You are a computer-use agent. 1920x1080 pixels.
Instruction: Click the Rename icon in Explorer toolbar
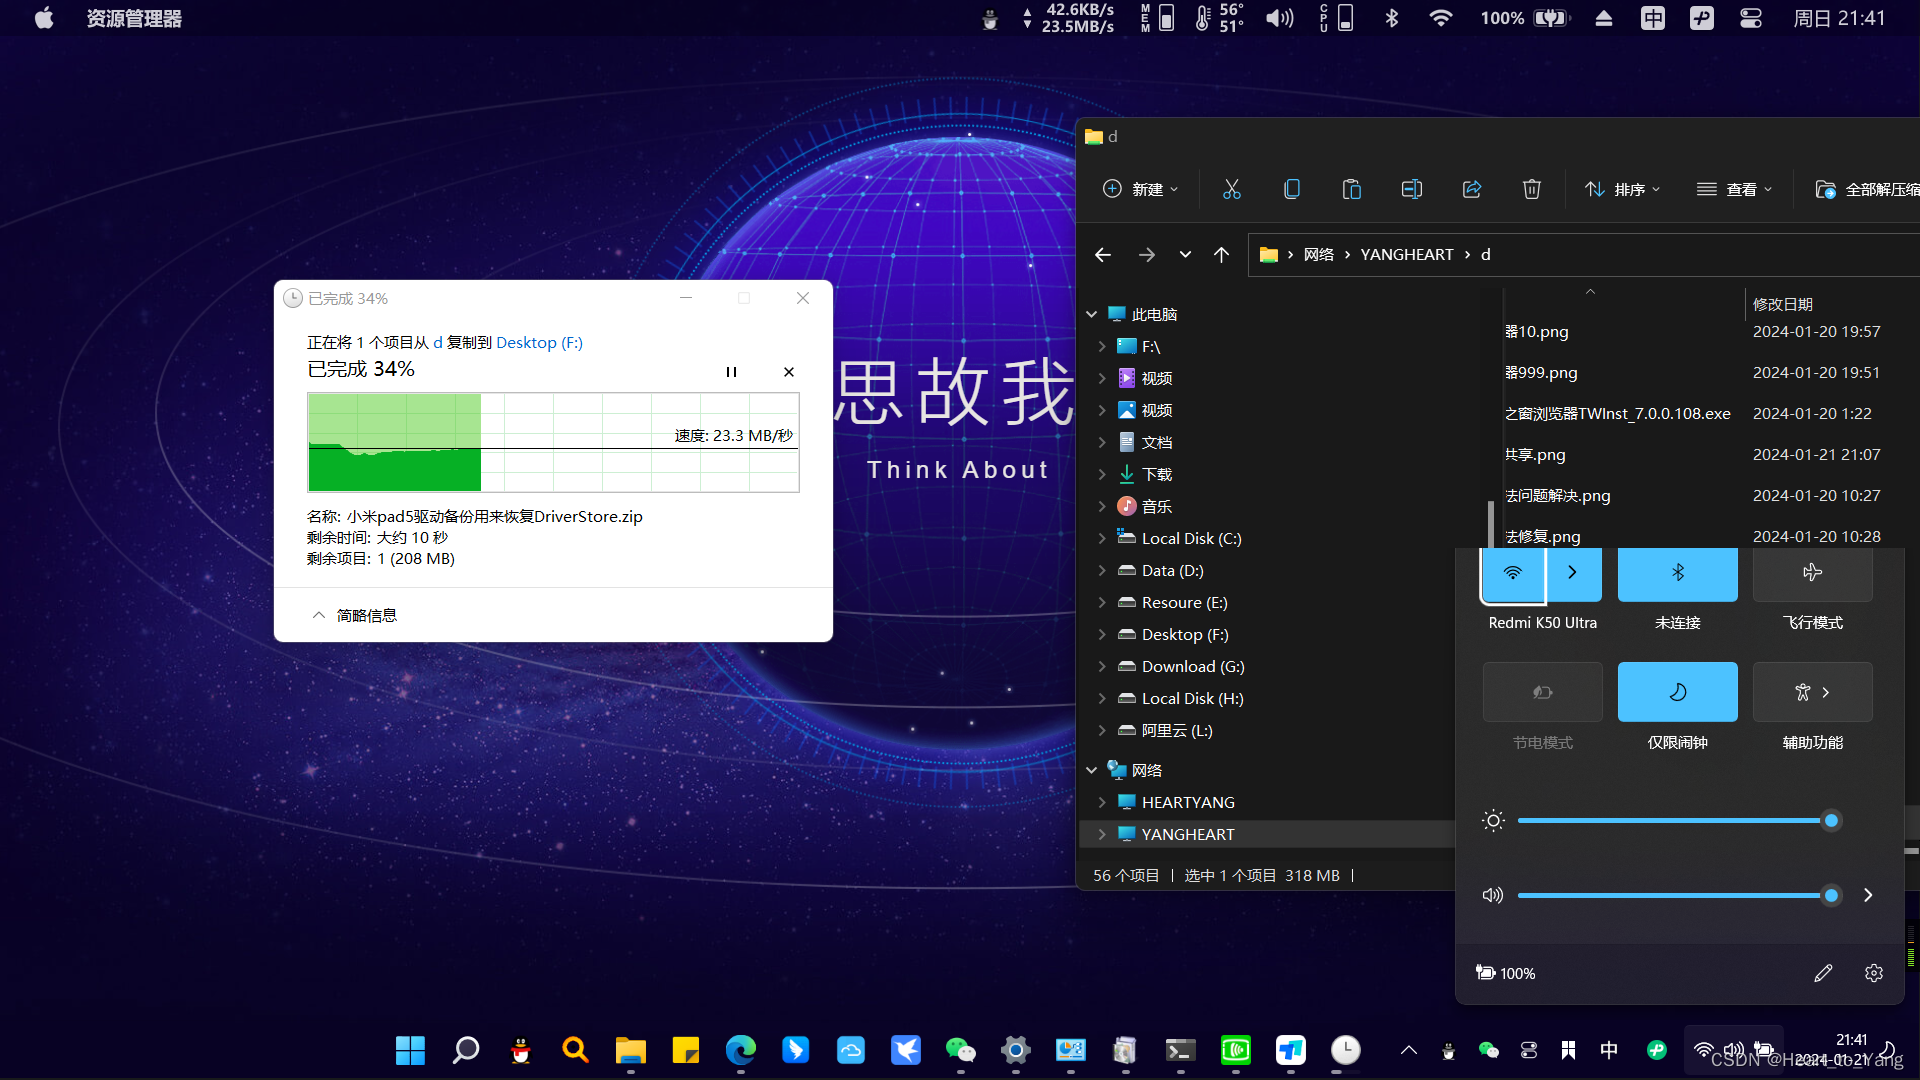[x=1411, y=189]
